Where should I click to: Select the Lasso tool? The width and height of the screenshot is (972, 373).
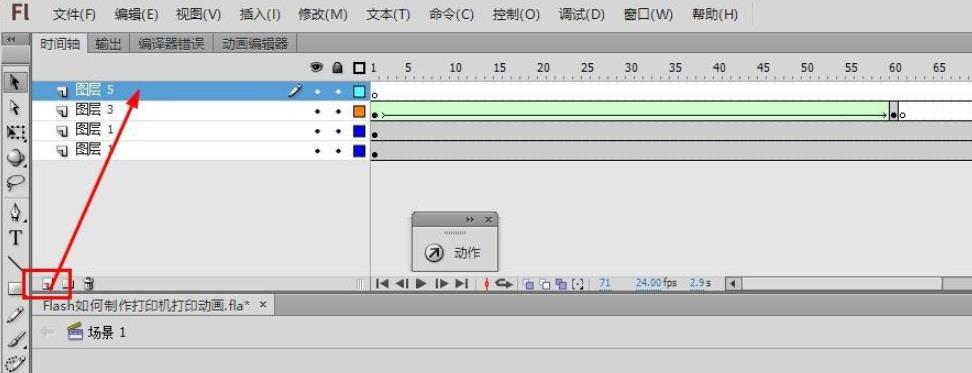15,182
